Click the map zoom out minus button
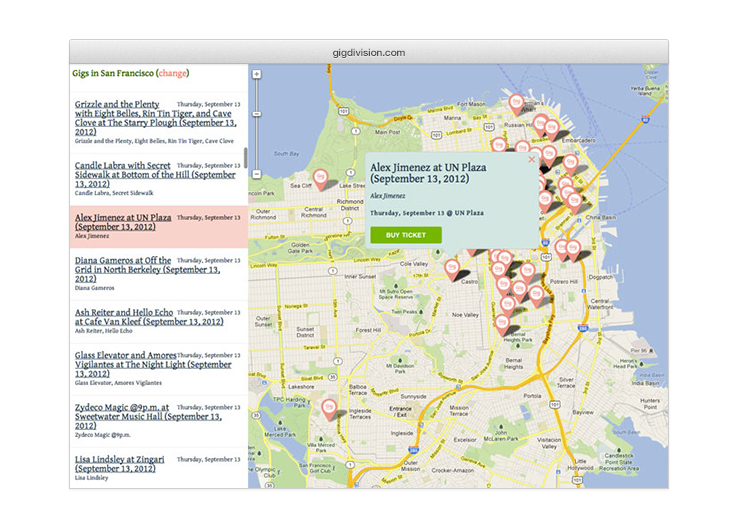This screenshot has height=524, width=735. [257, 173]
